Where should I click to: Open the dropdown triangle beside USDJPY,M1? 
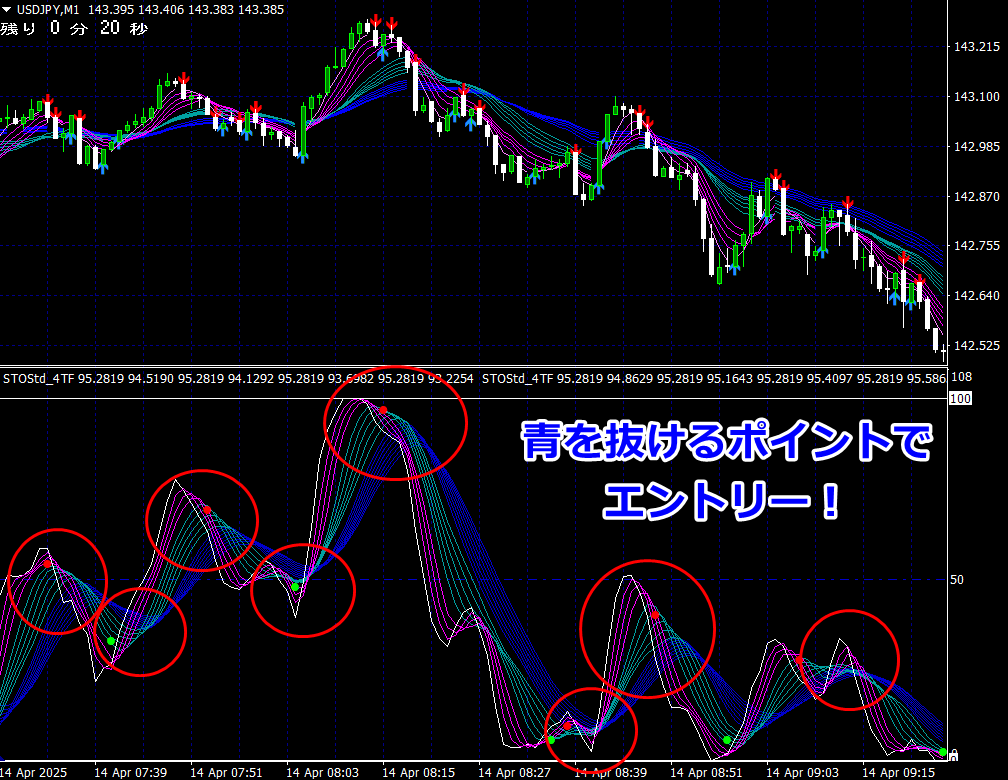point(6,10)
